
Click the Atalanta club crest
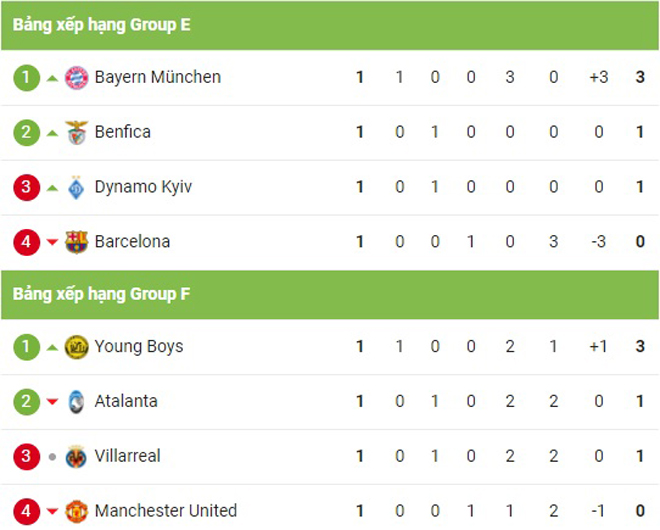[x=77, y=402]
